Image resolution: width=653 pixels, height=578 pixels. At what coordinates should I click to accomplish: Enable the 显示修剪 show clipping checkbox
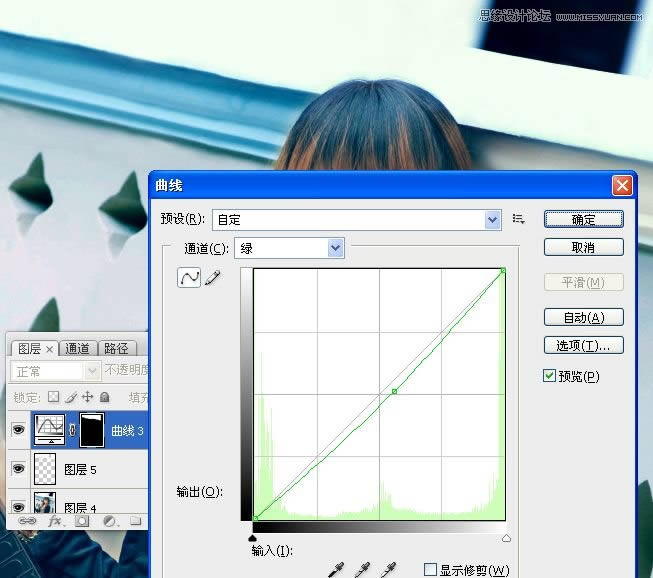tap(430, 570)
